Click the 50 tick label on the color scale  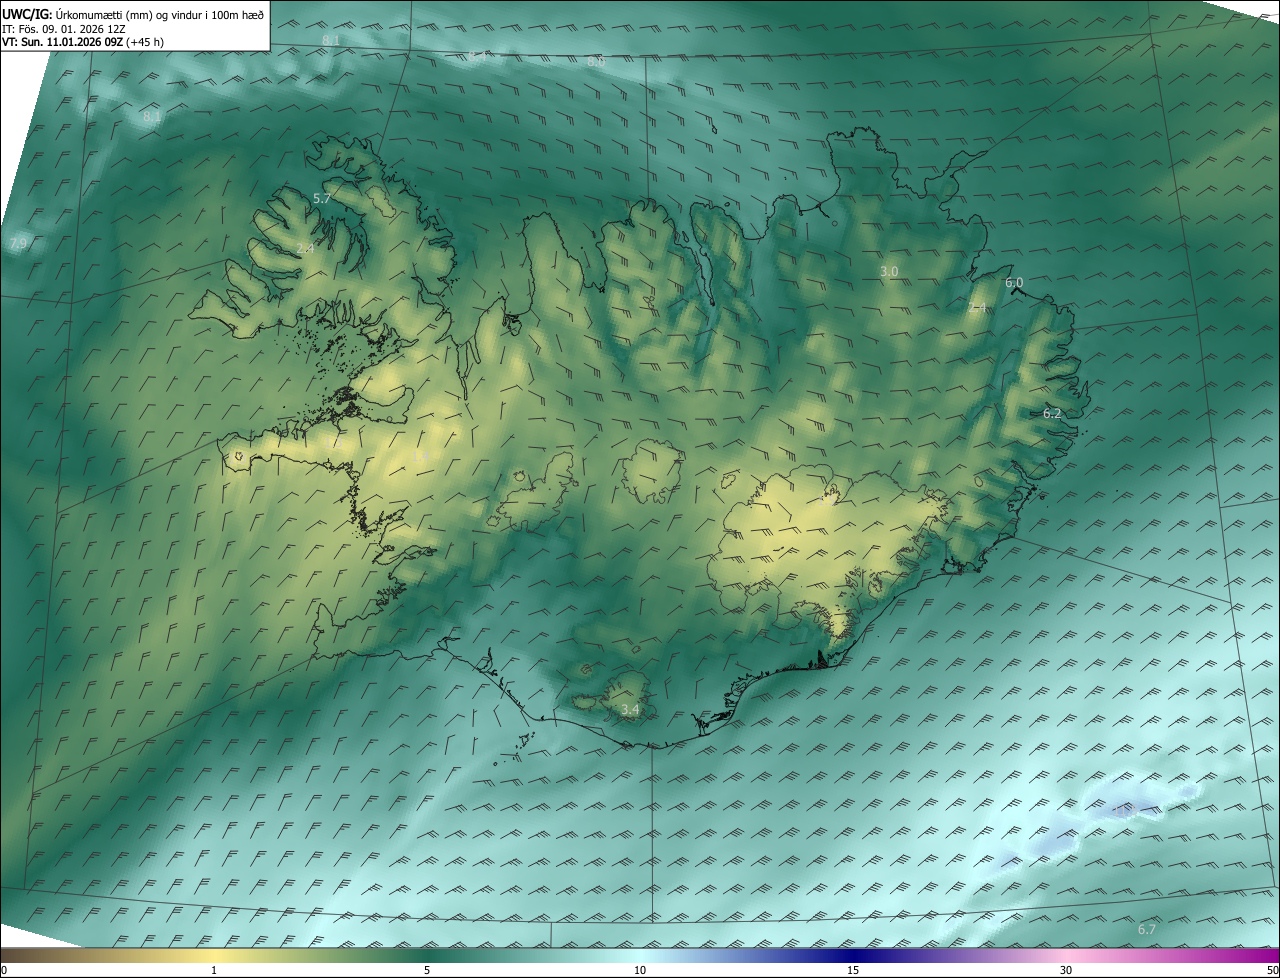1272,970
